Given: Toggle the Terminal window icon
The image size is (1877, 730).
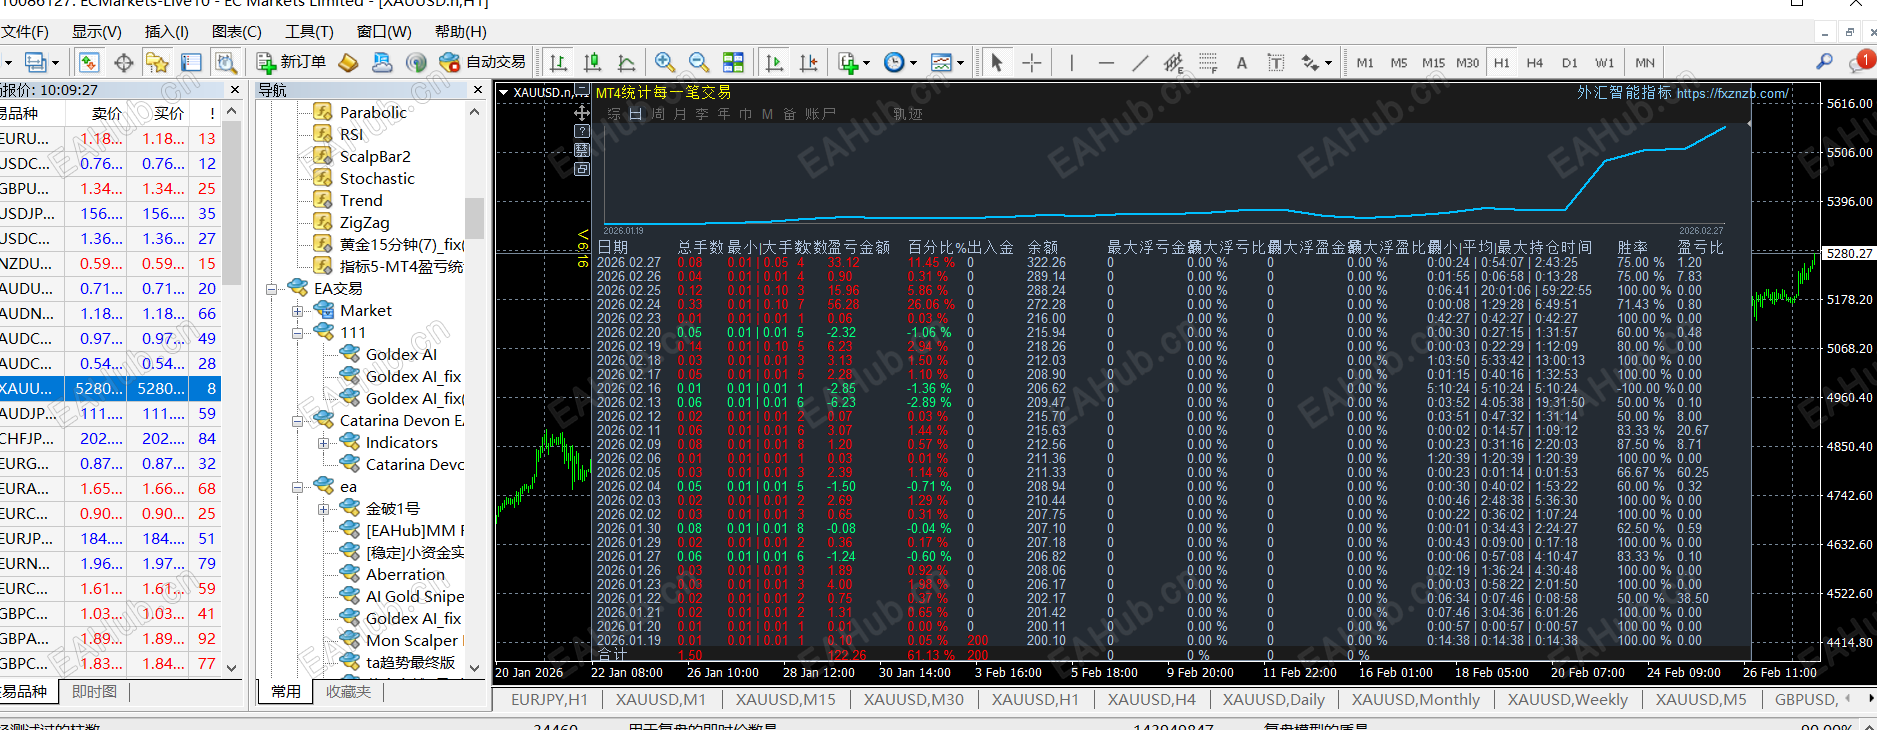Looking at the screenshot, I should pyautogui.click(x=191, y=62).
